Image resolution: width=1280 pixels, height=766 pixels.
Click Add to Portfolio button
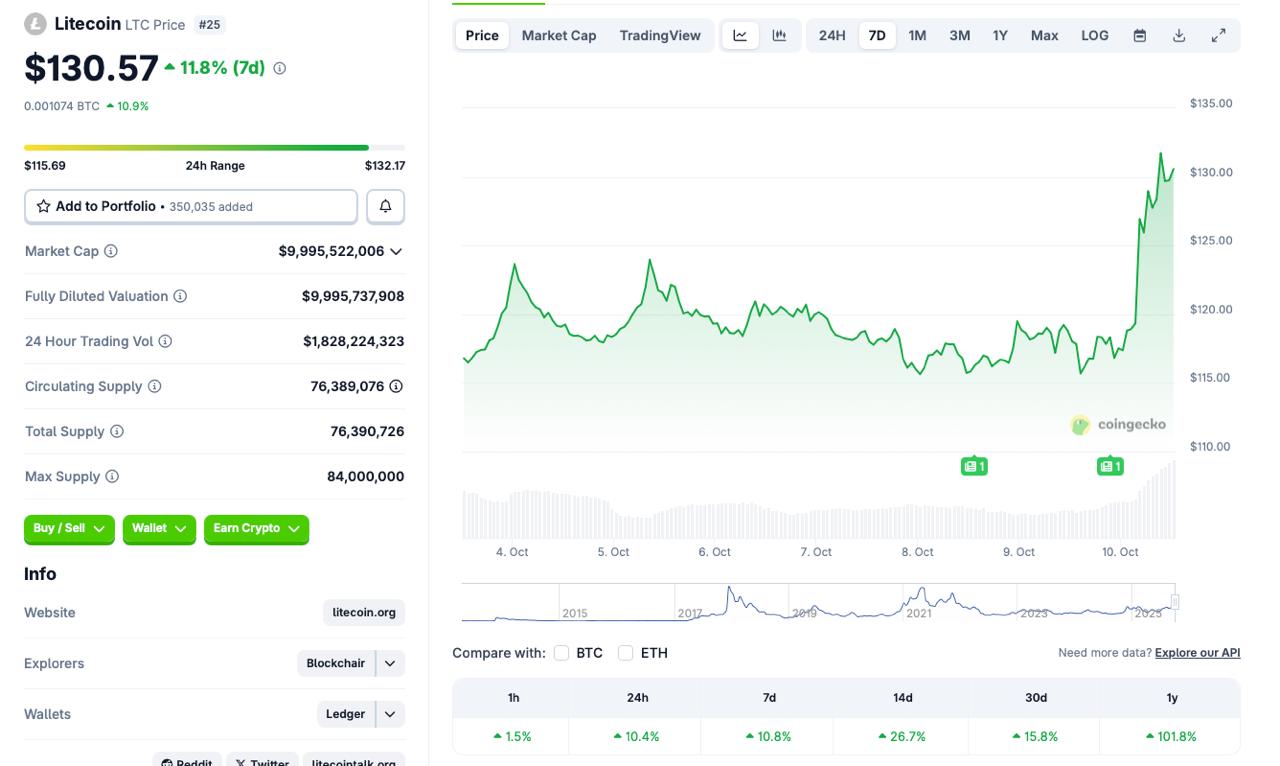tap(190, 206)
